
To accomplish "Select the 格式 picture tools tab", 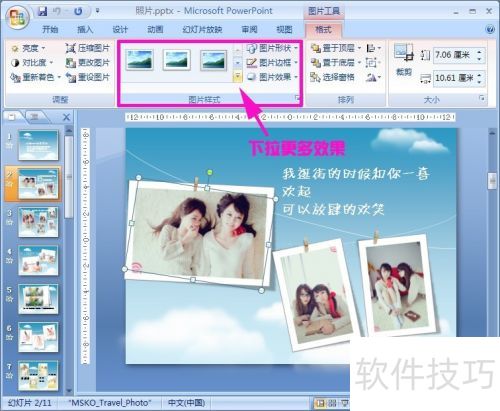I will 323,29.
